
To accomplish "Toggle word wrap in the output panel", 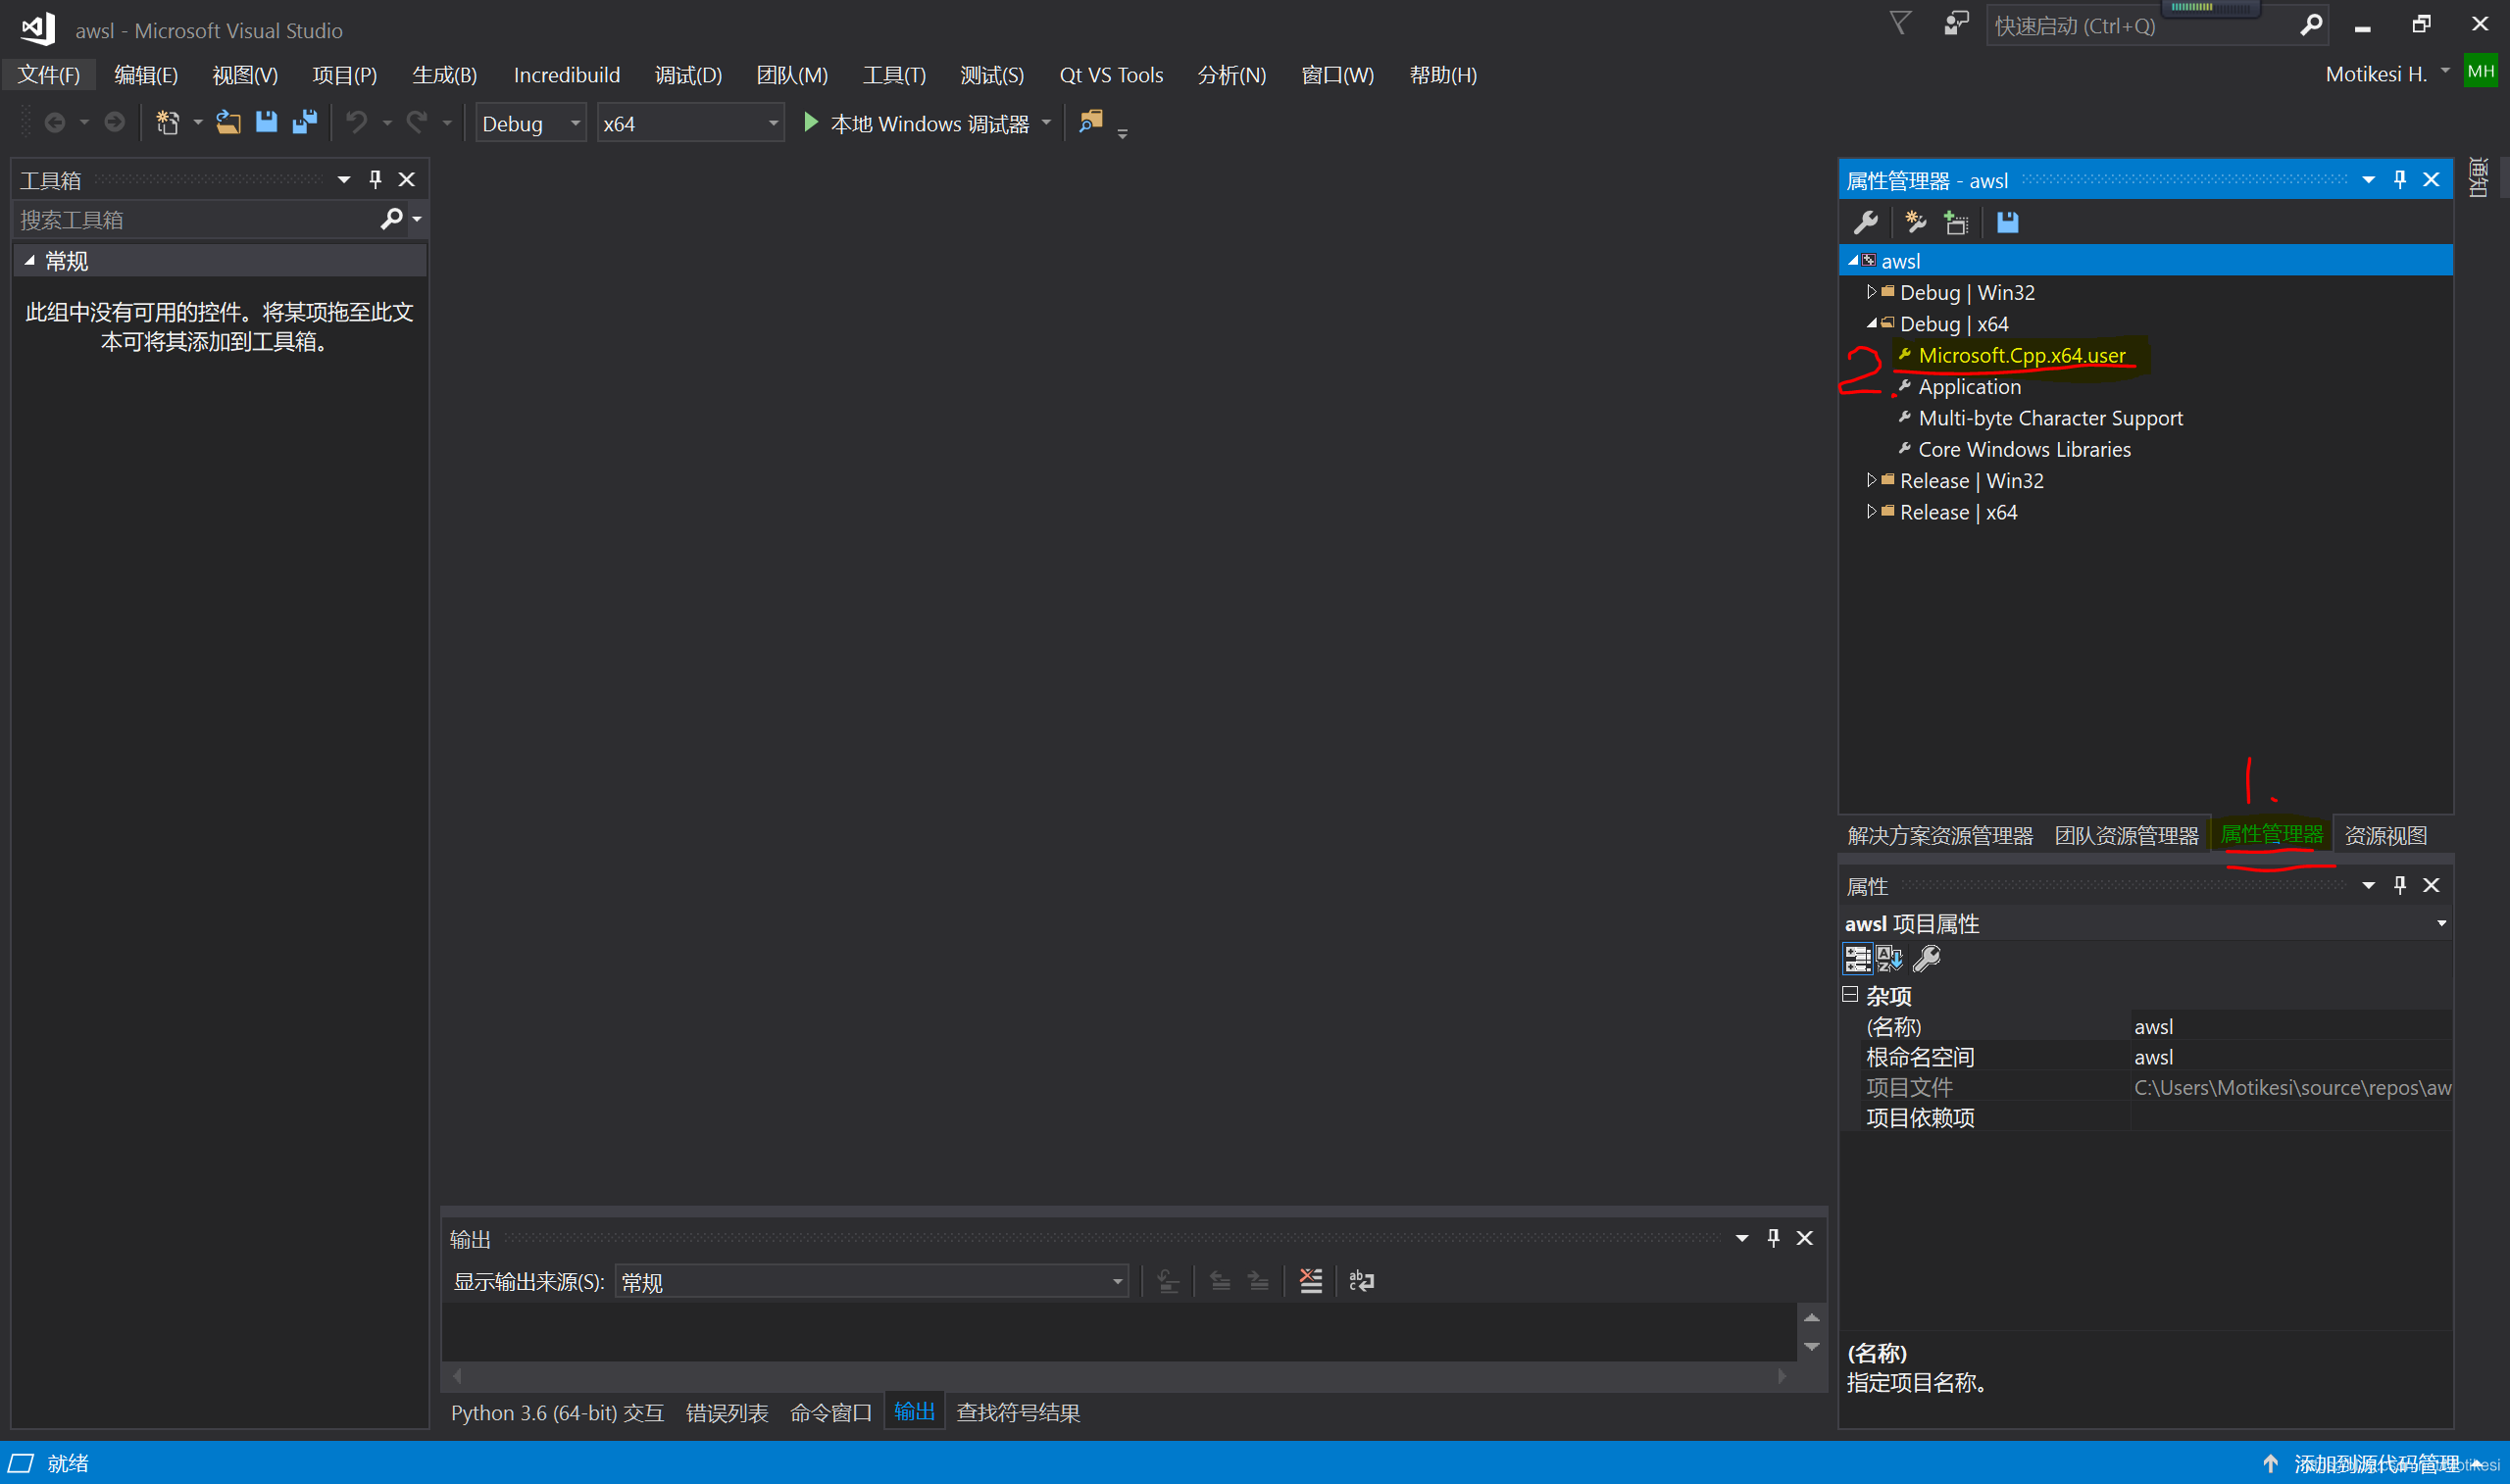I will point(1362,1281).
